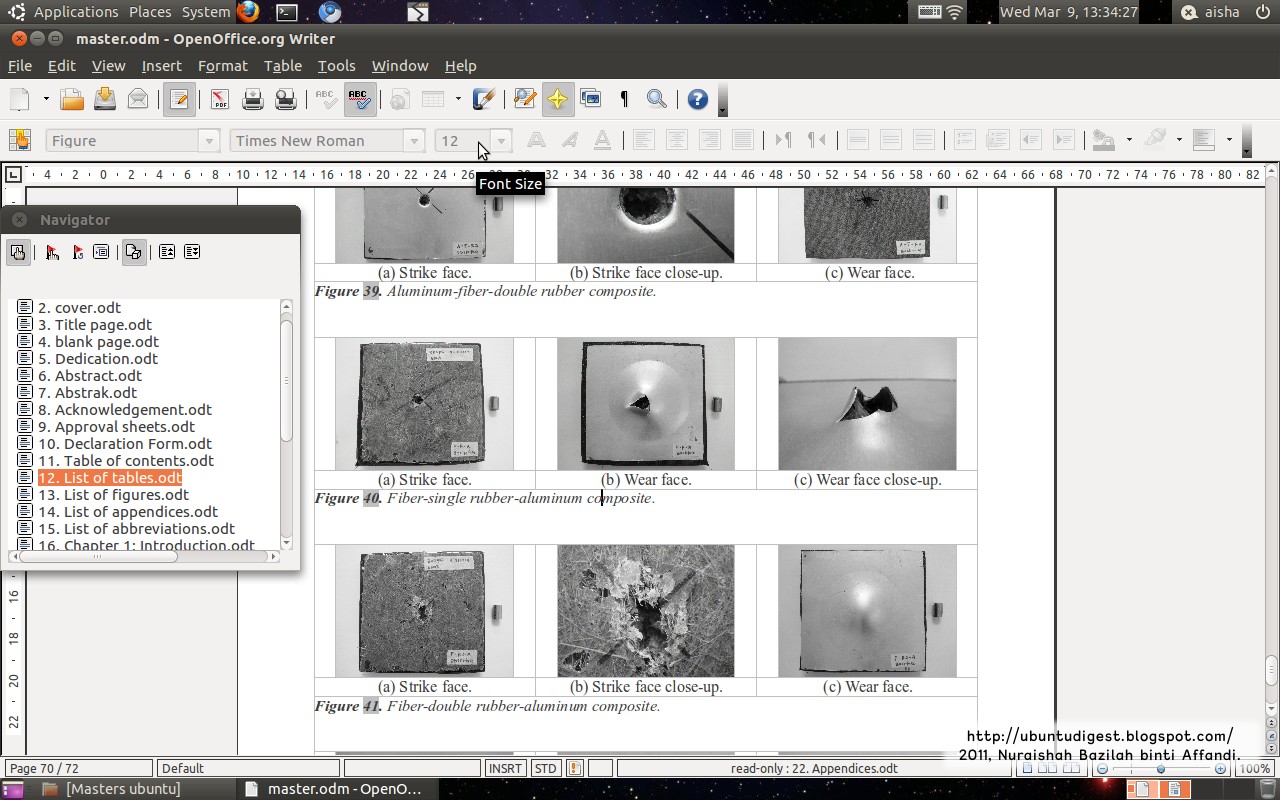Toggle AutoSpellcheck
This screenshot has width=1280, height=800.
point(360,99)
